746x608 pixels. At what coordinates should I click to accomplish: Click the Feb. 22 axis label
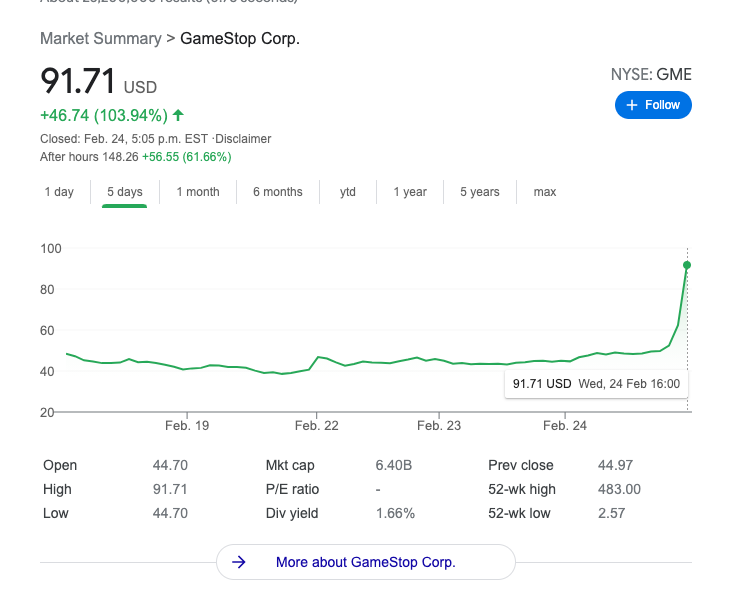[x=317, y=426]
